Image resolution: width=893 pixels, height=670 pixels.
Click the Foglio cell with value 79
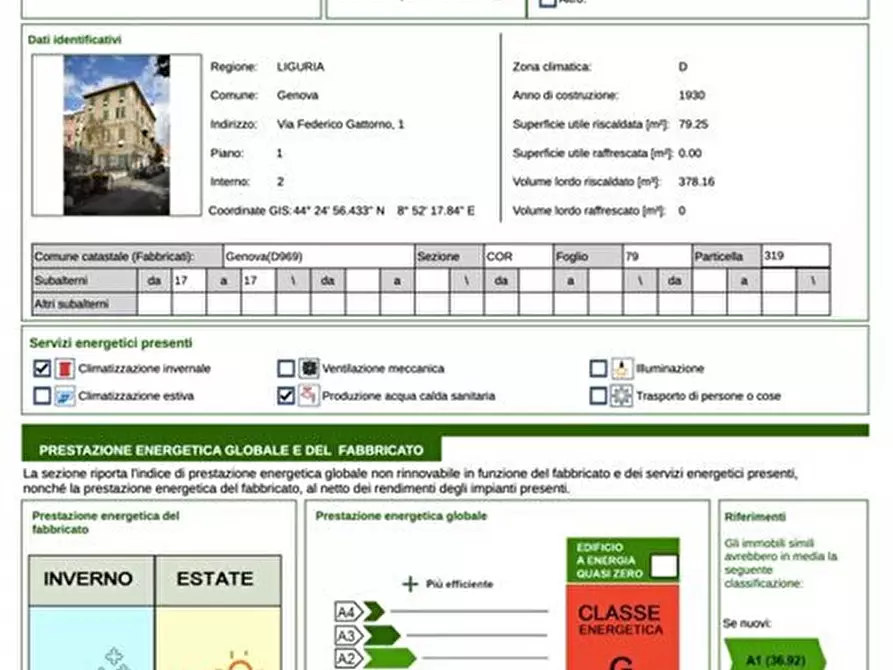(657, 256)
